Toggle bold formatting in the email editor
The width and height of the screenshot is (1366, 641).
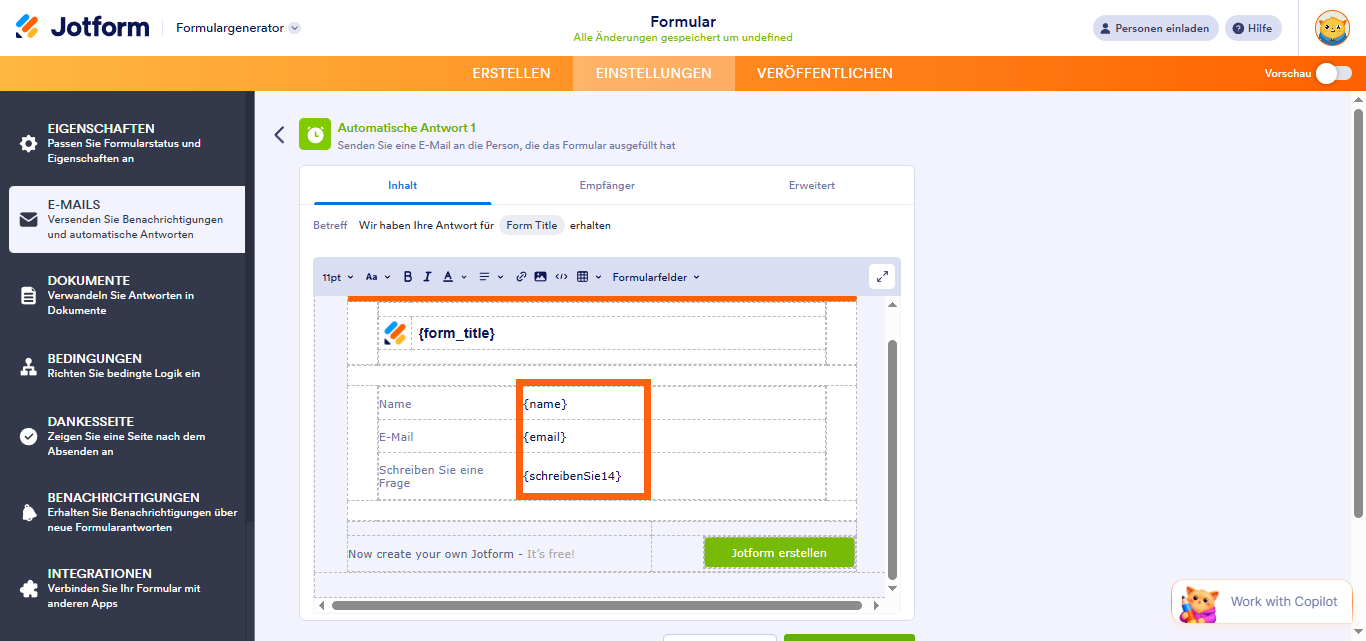pyautogui.click(x=407, y=277)
